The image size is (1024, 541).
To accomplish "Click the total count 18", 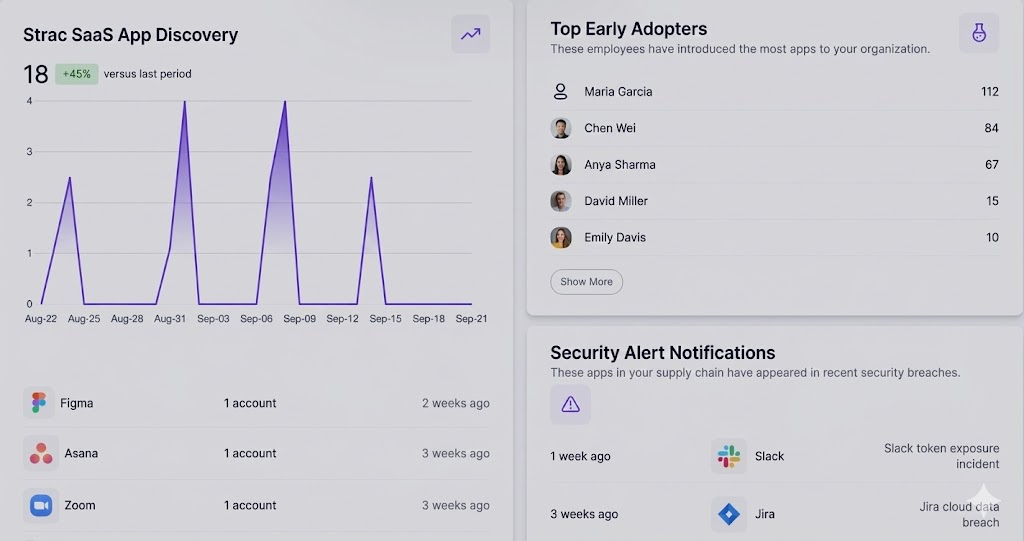I will 36,74.
